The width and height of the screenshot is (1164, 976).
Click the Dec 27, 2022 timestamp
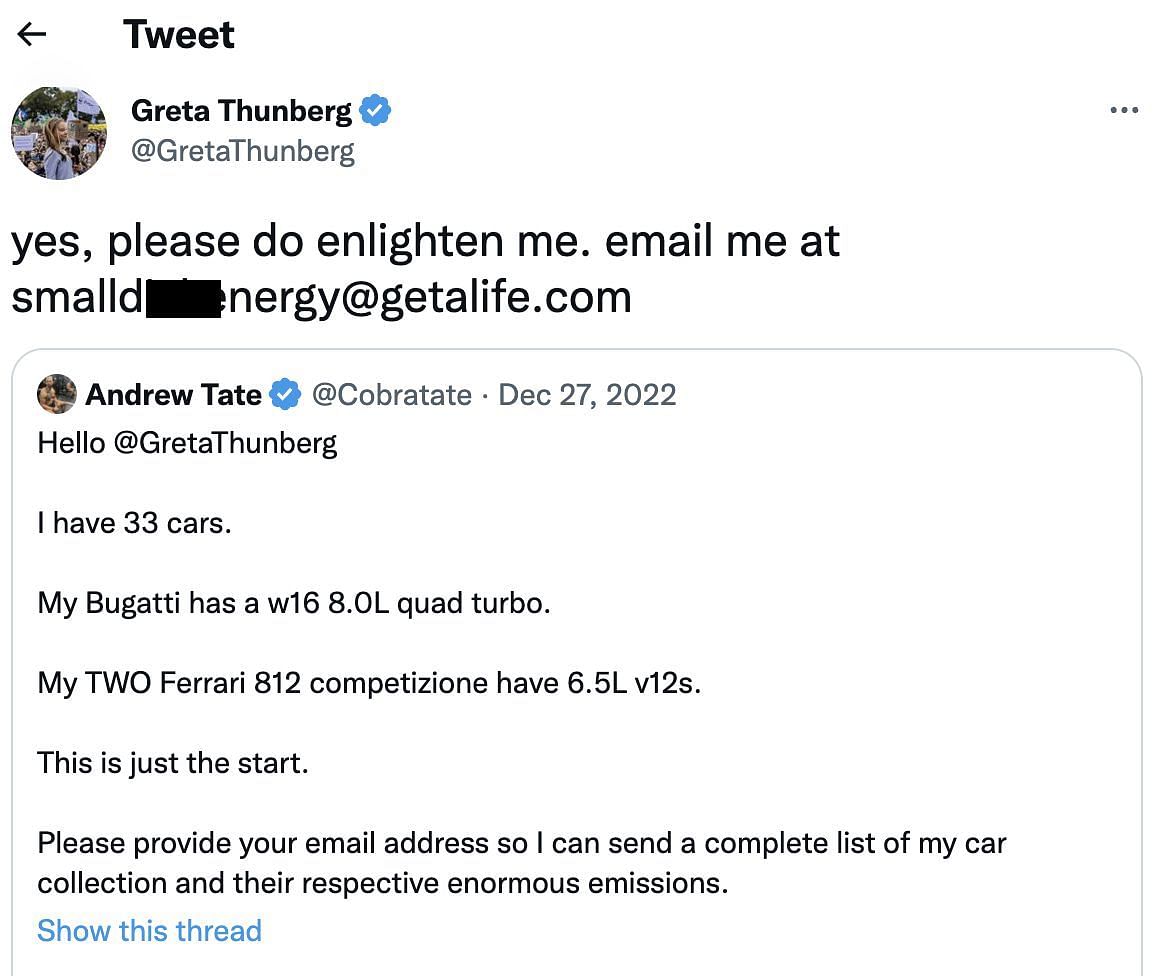pos(587,395)
